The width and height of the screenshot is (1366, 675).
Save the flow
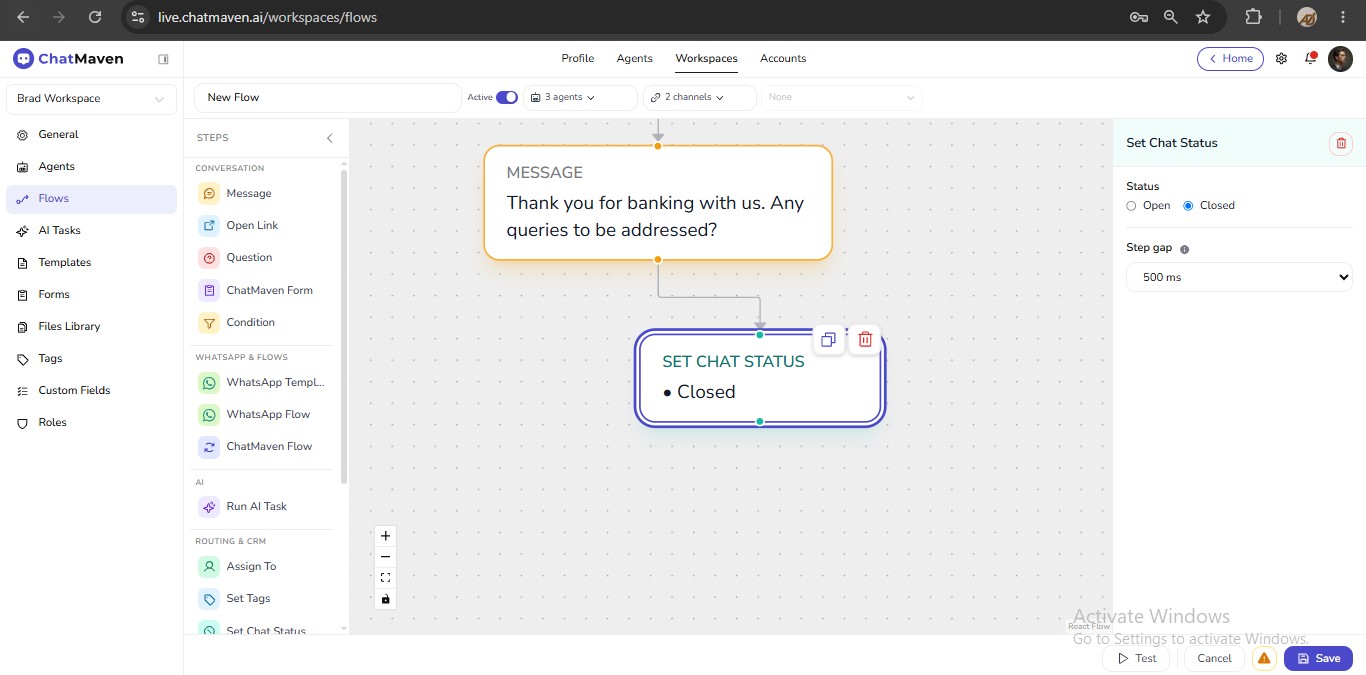[1318, 658]
